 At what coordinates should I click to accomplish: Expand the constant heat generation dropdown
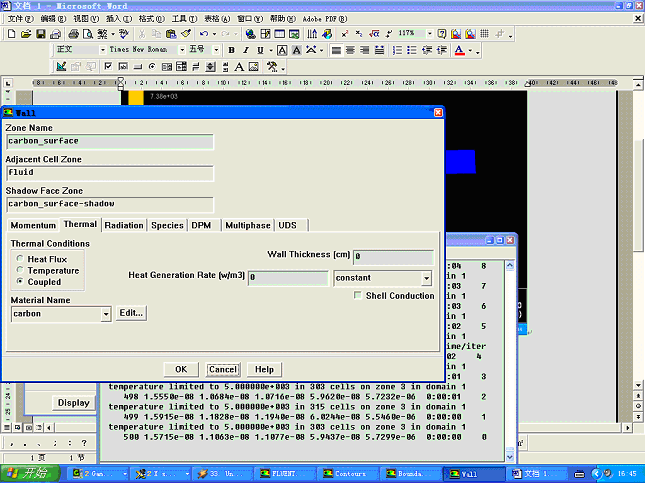425,278
